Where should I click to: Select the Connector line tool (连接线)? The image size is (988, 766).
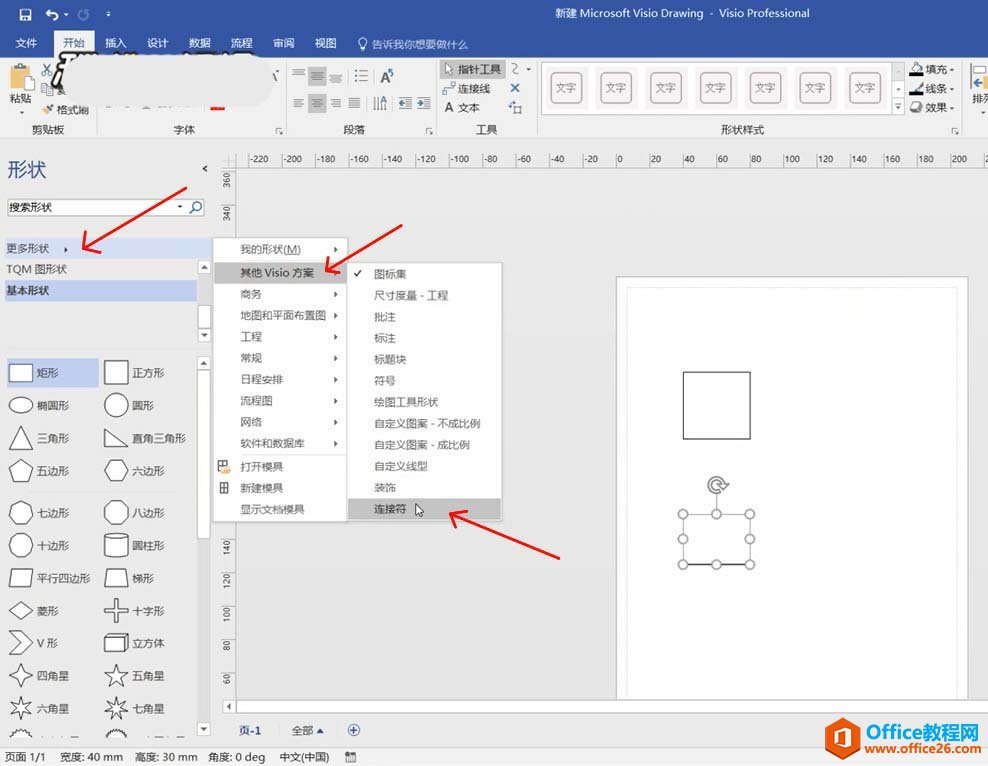pos(467,89)
